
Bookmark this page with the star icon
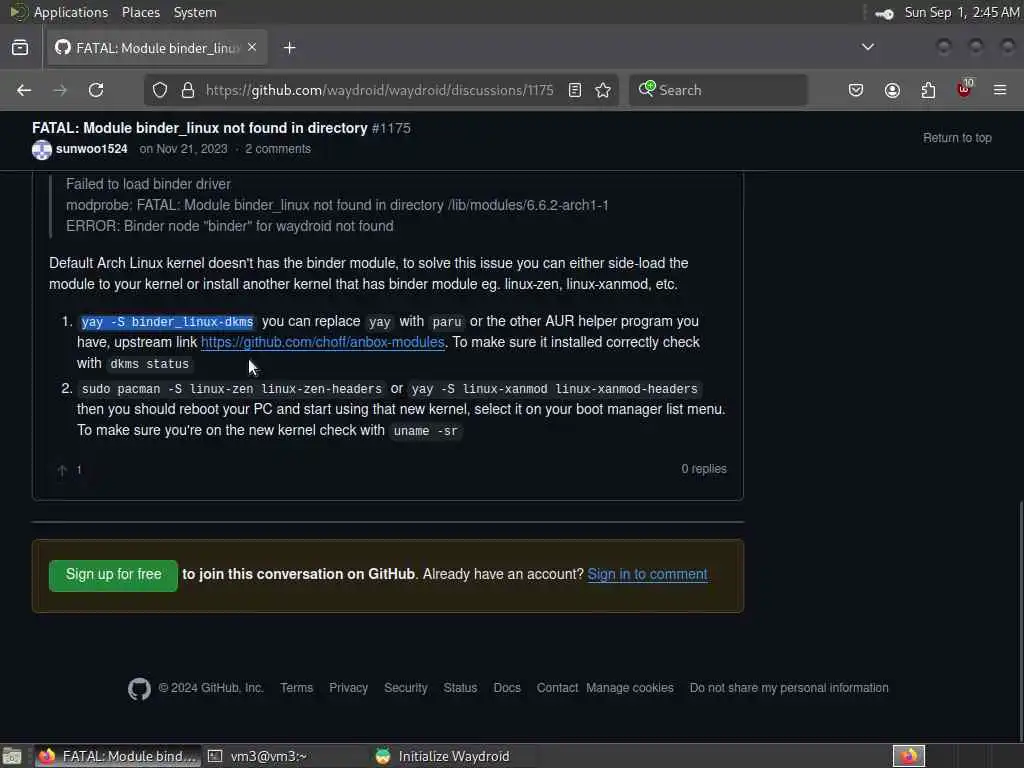pos(603,90)
